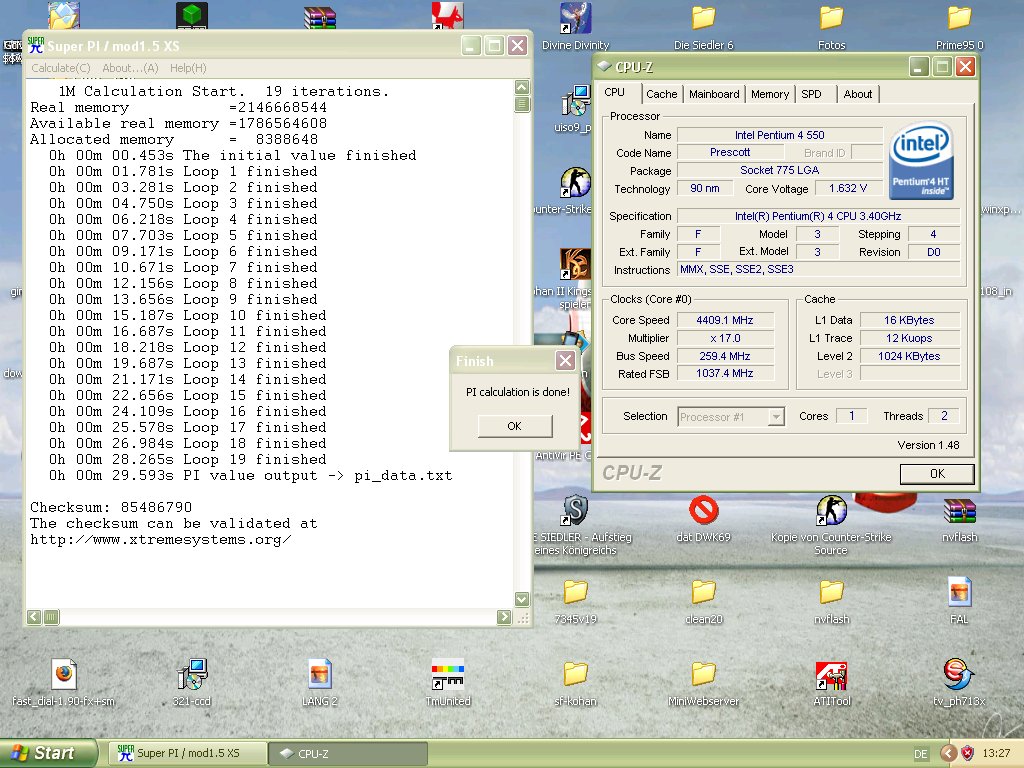
Task: Click Super PI vertical scrollbar down arrow
Action: click(522, 599)
